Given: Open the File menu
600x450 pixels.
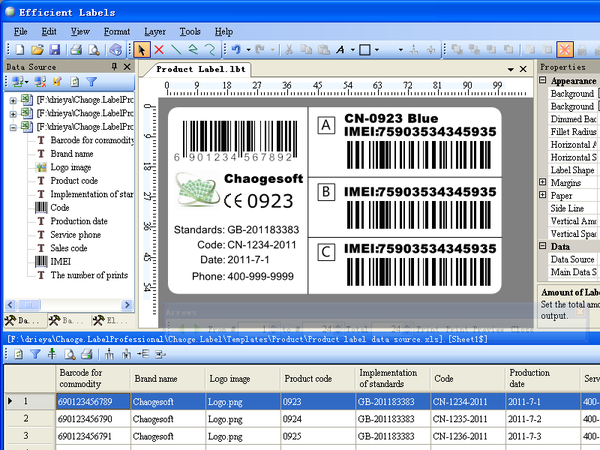Looking at the screenshot, I should coord(21,31).
